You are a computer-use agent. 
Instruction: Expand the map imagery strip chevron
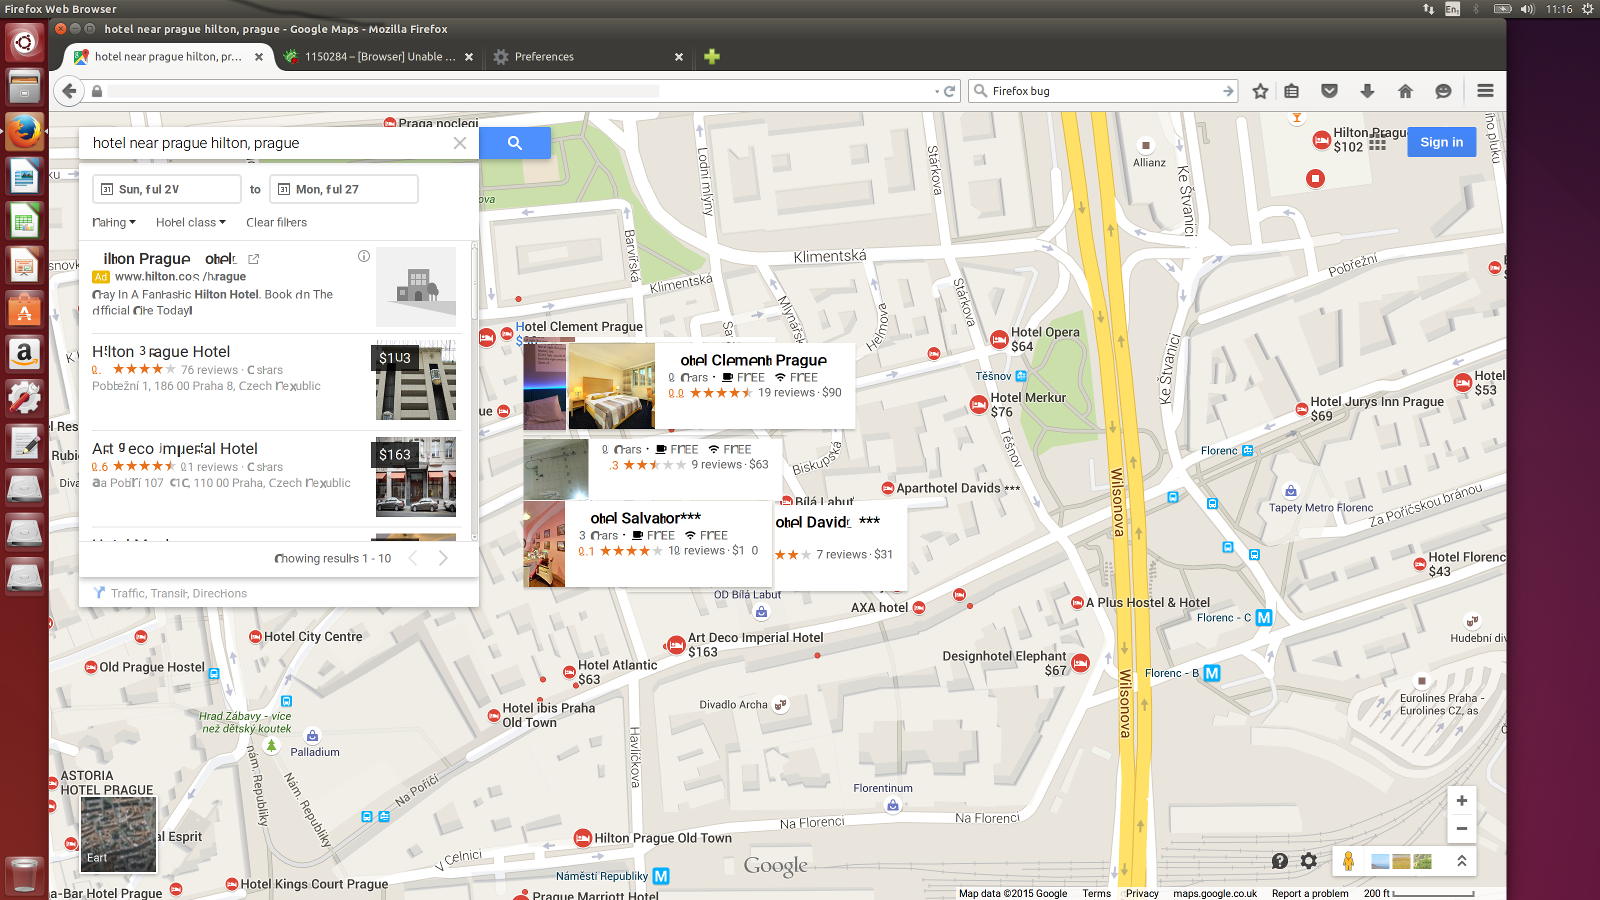[x=1461, y=861]
